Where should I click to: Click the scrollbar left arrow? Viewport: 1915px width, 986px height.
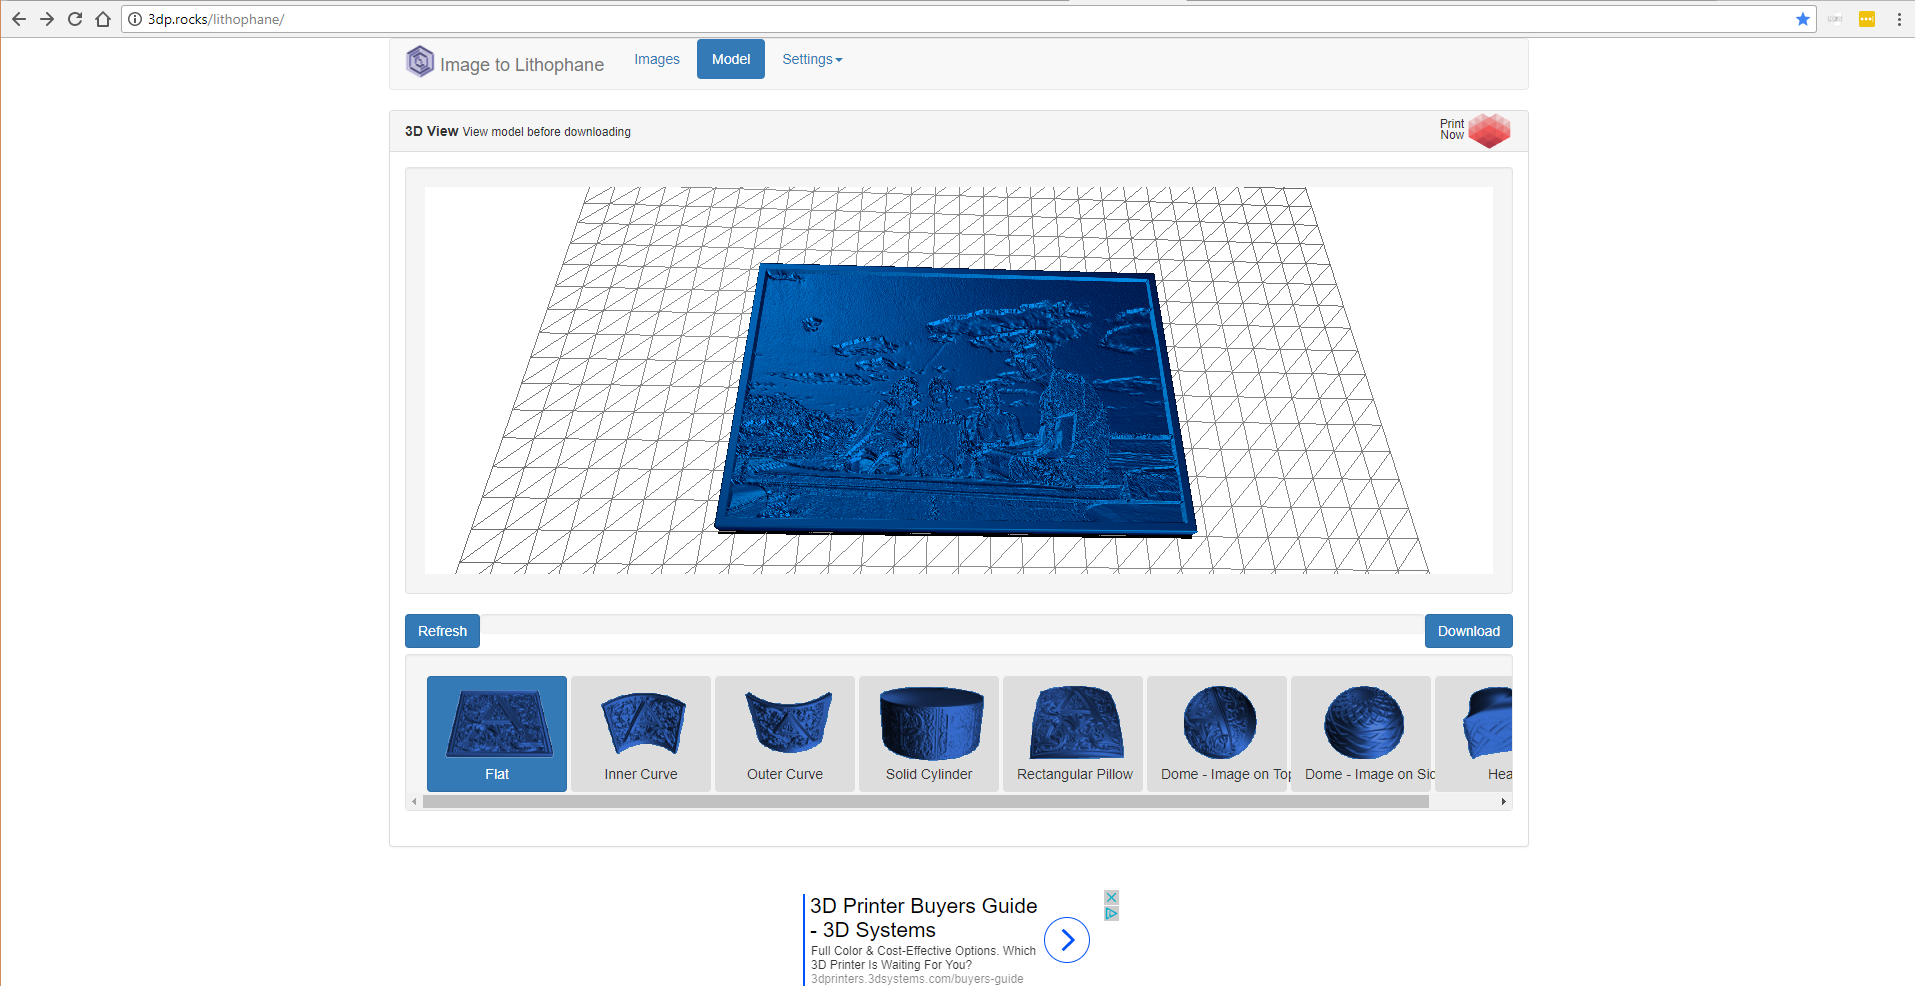pyautogui.click(x=414, y=802)
